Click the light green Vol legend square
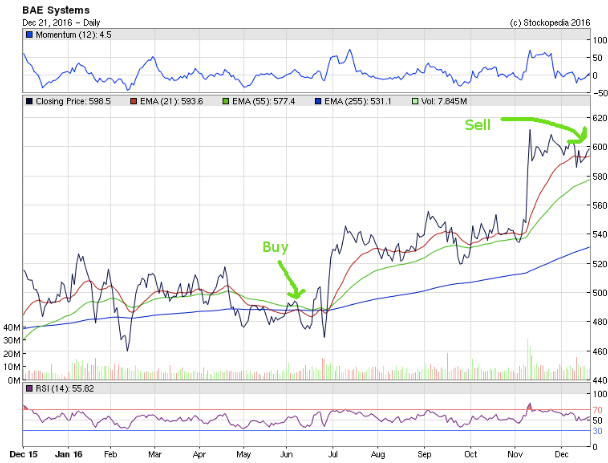The image size is (608, 463). click(x=415, y=102)
